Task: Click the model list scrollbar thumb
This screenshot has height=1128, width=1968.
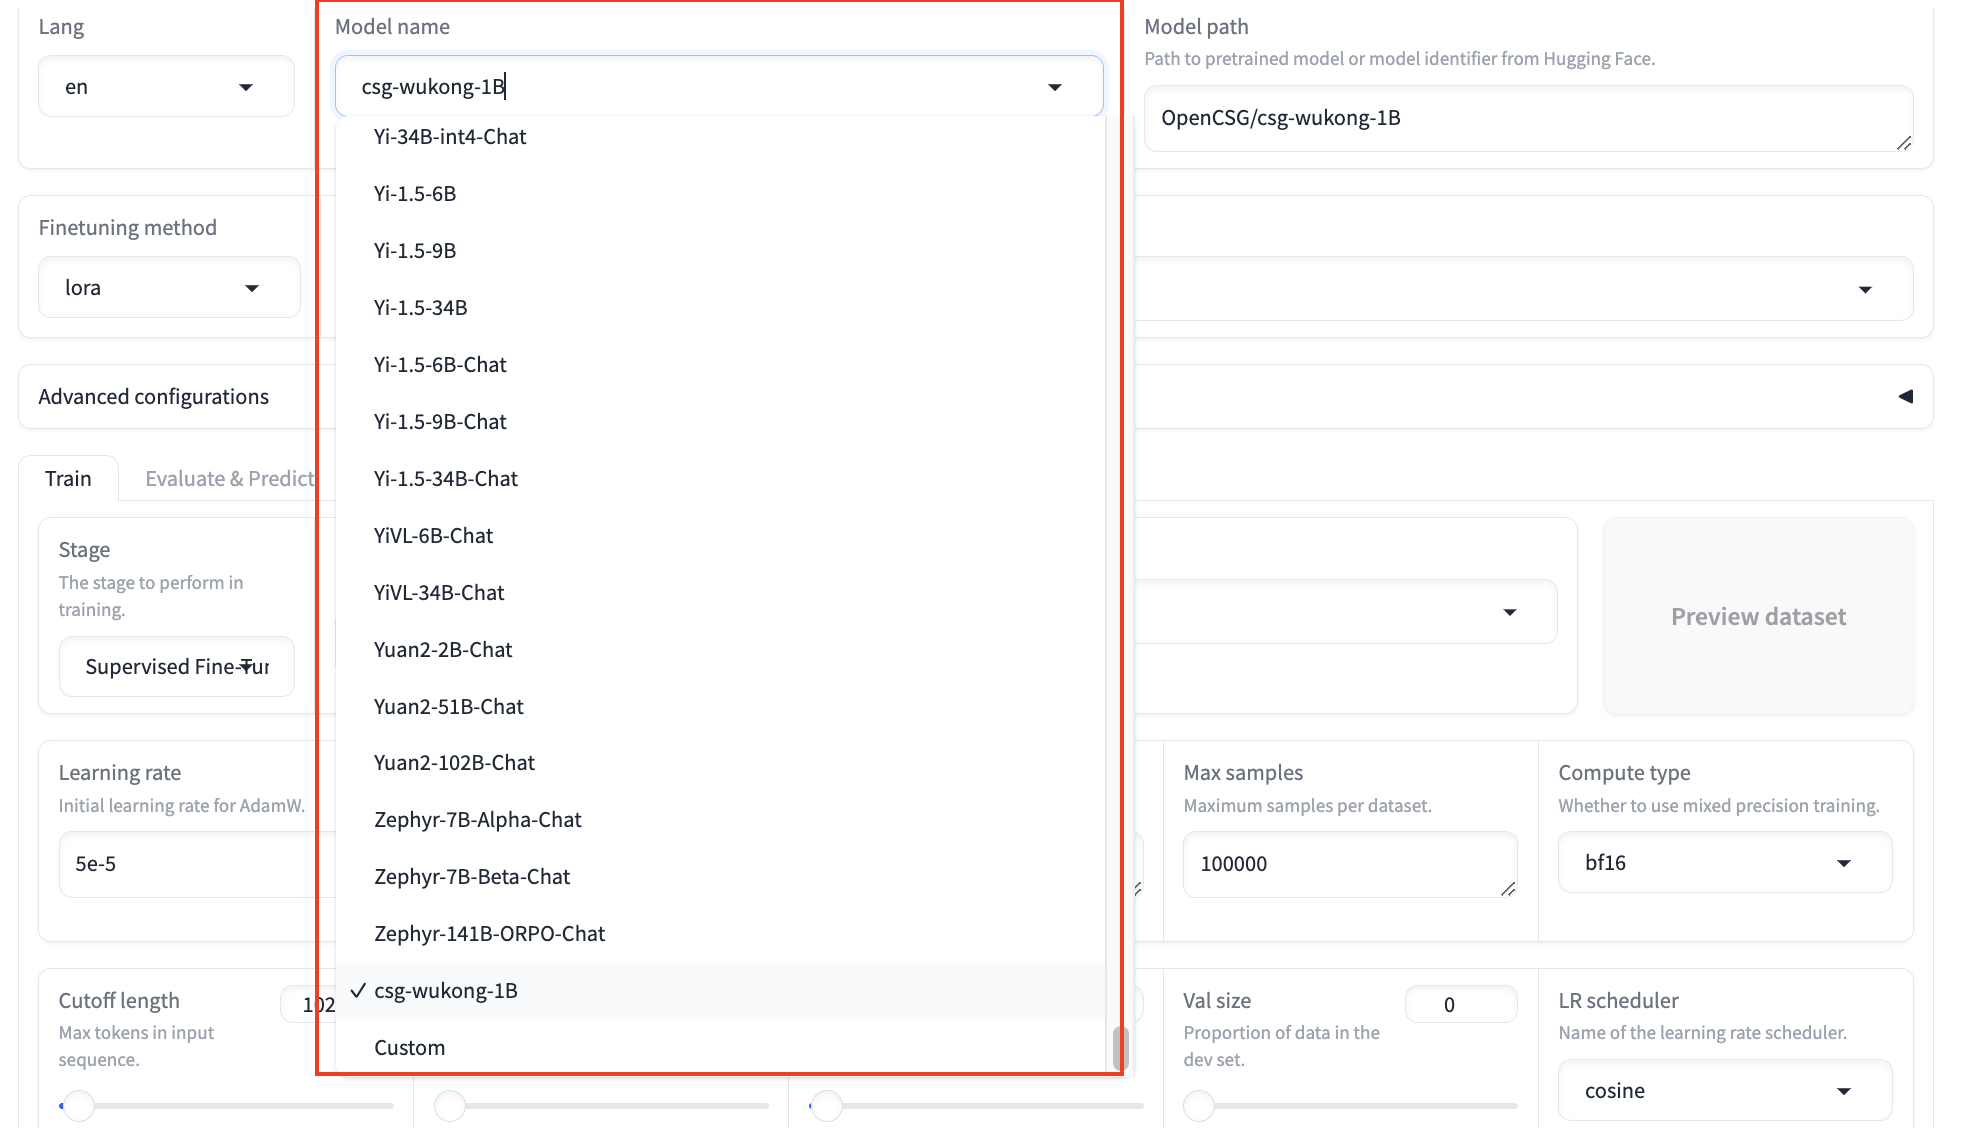Action: point(1119,1047)
